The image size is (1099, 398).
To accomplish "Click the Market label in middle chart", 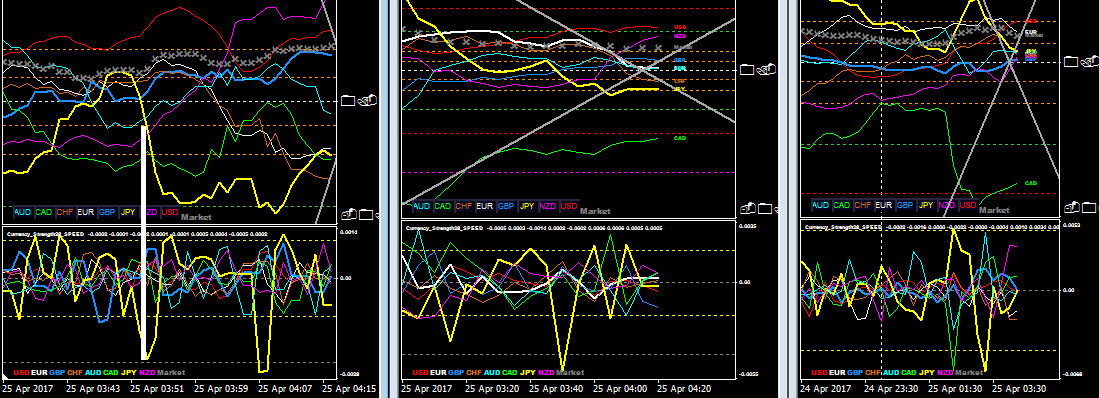I will pos(595,211).
